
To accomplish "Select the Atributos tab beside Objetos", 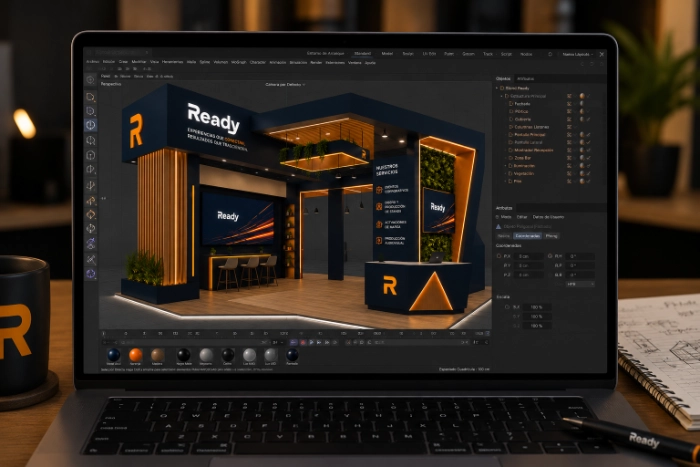I will click(x=525, y=79).
